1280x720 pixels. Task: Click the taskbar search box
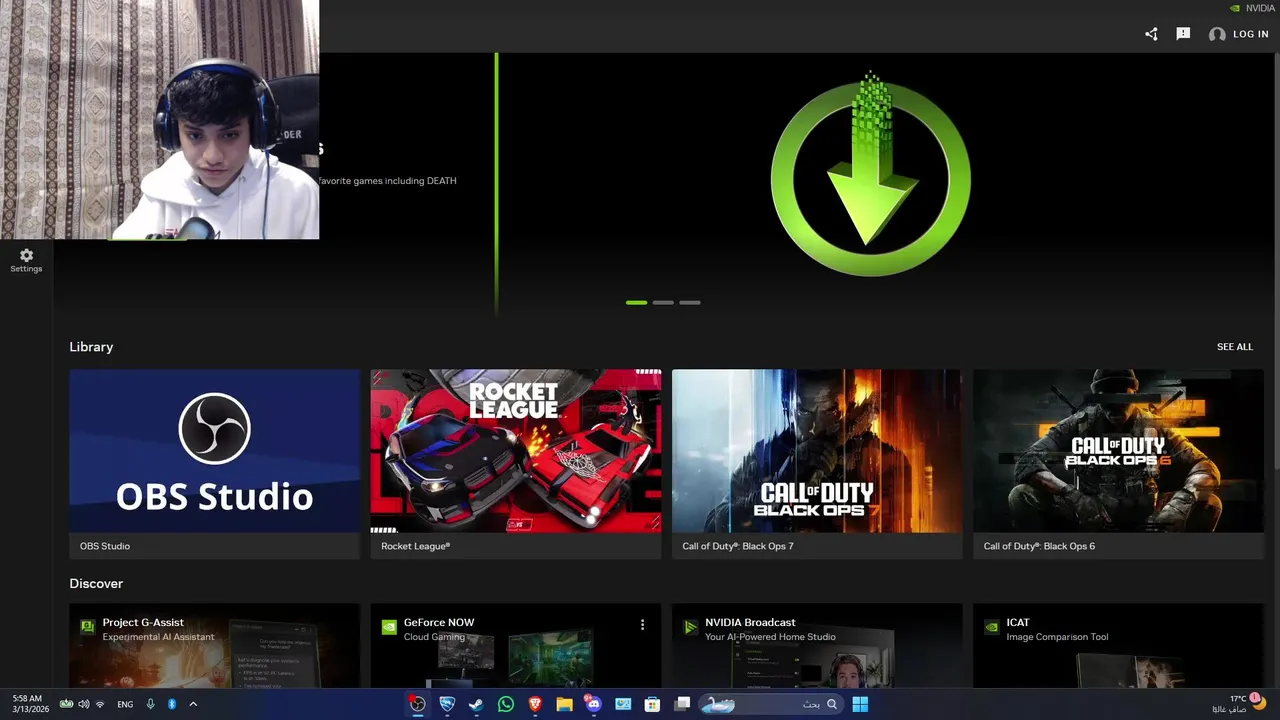coord(770,704)
